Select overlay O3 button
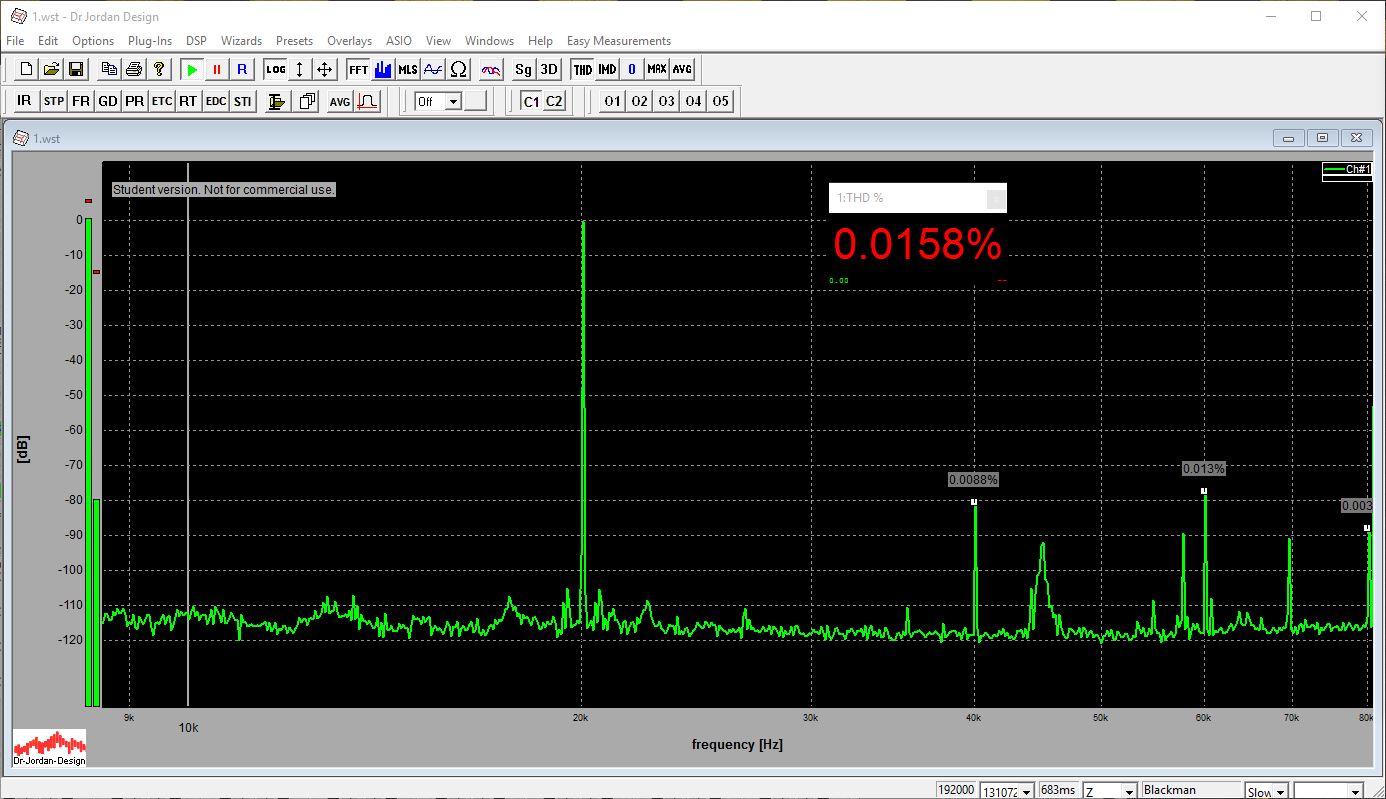1386x799 pixels. pyautogui.click(x=666, y=101)
